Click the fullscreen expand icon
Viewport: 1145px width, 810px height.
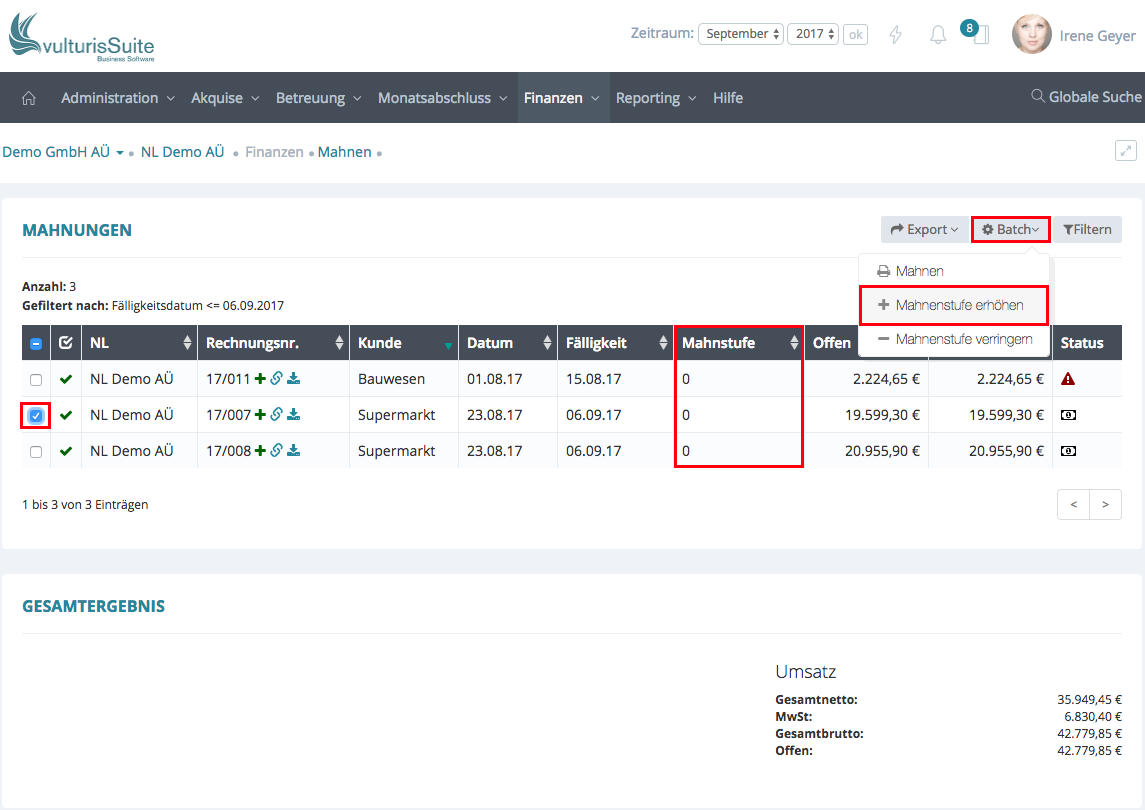point(1126,151)
